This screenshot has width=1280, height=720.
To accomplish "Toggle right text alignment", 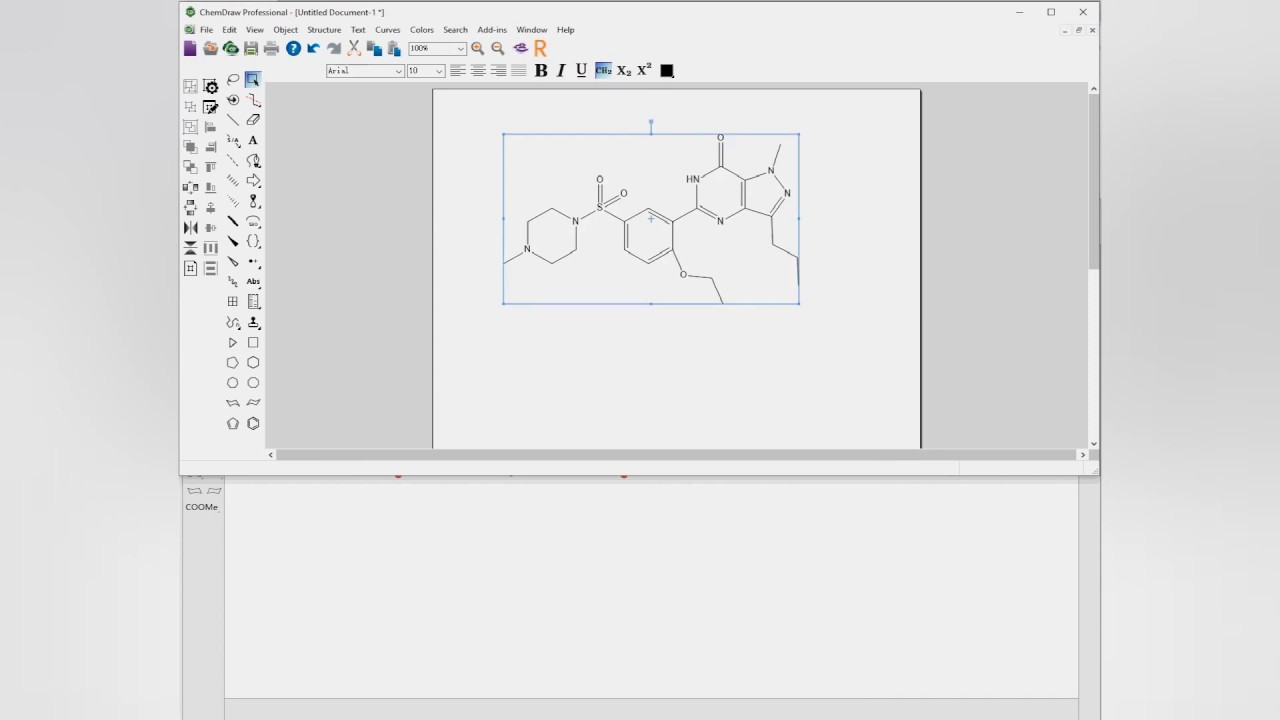I will click(498, 70).
